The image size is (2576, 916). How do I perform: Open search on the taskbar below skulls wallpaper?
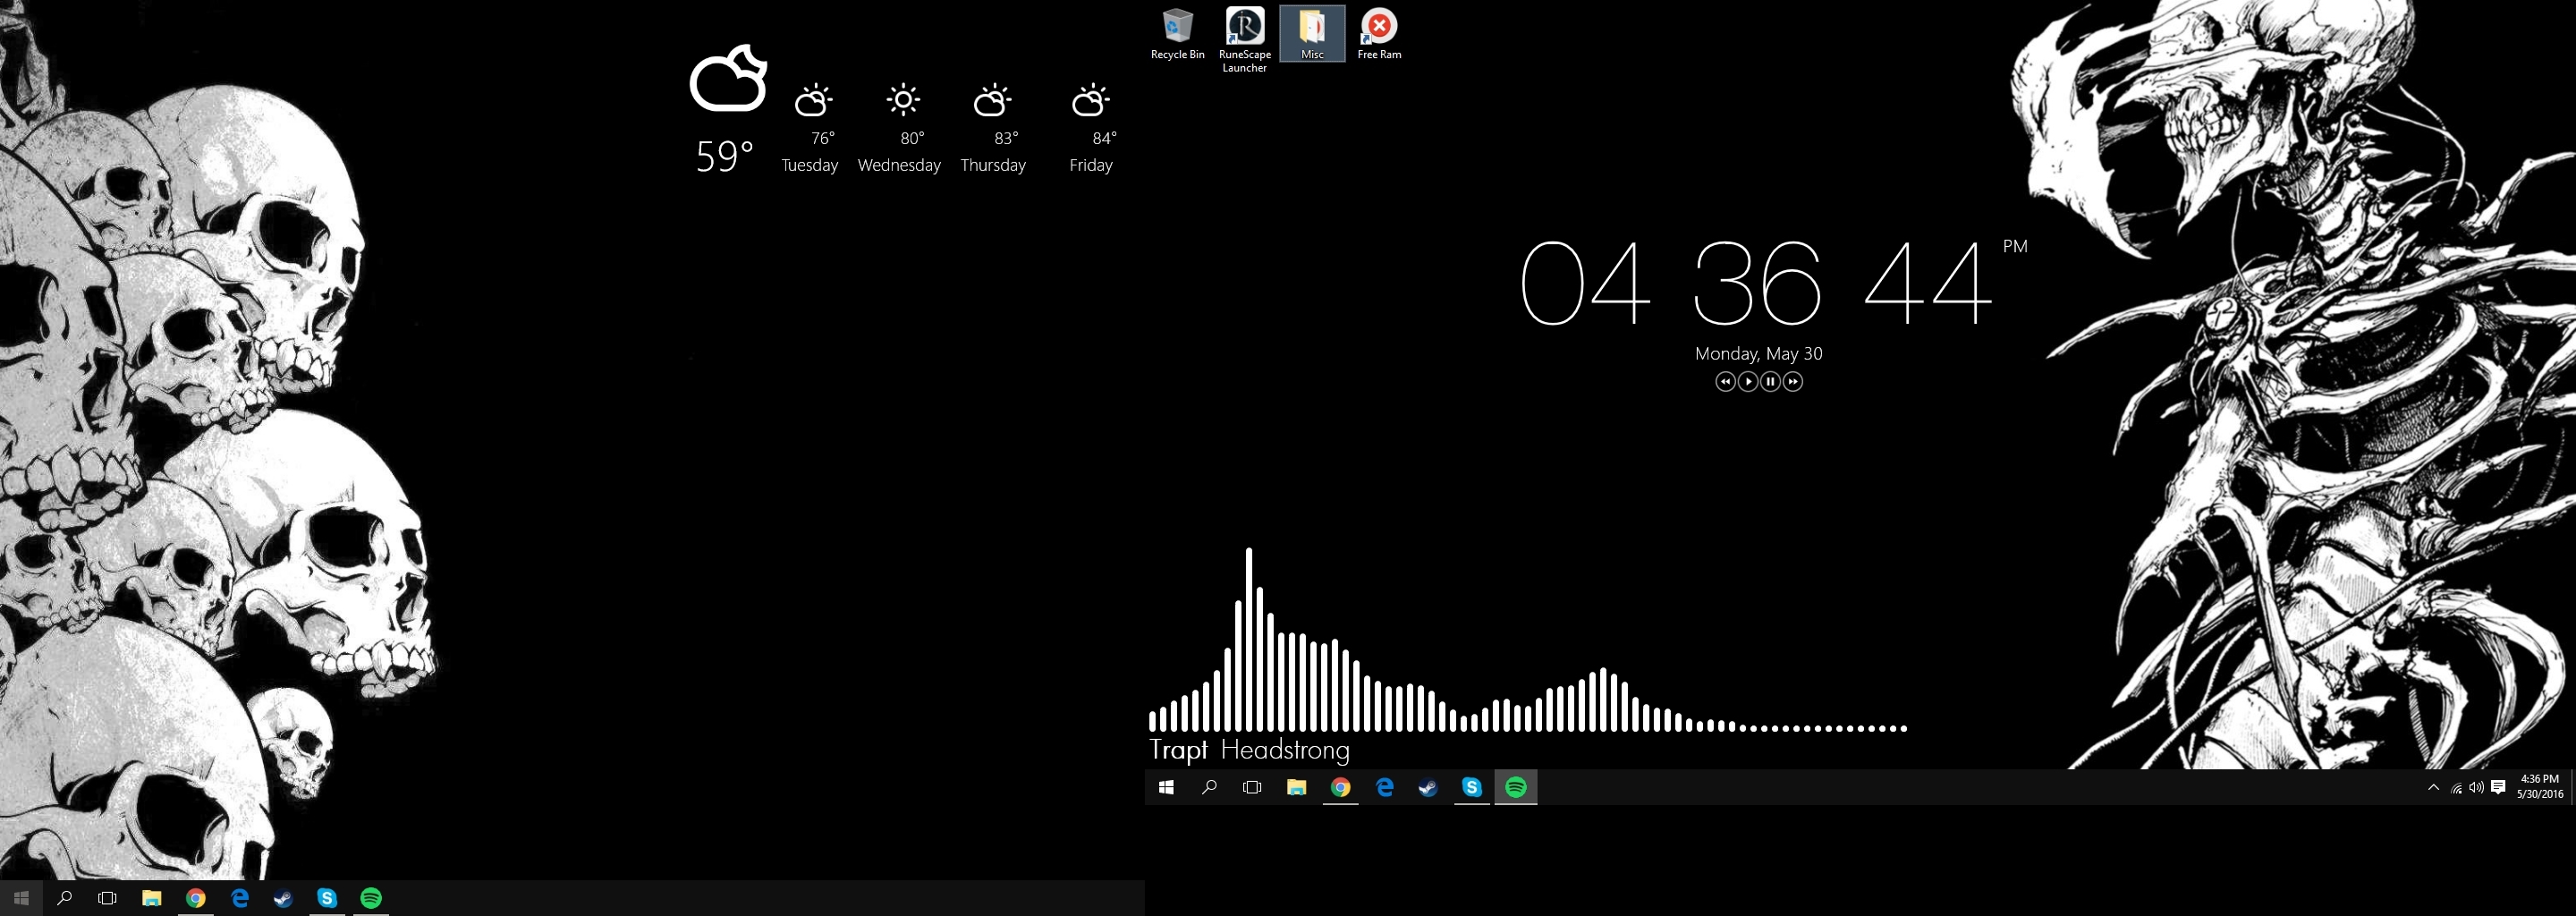pyautogui.click(x=64, y=898)
